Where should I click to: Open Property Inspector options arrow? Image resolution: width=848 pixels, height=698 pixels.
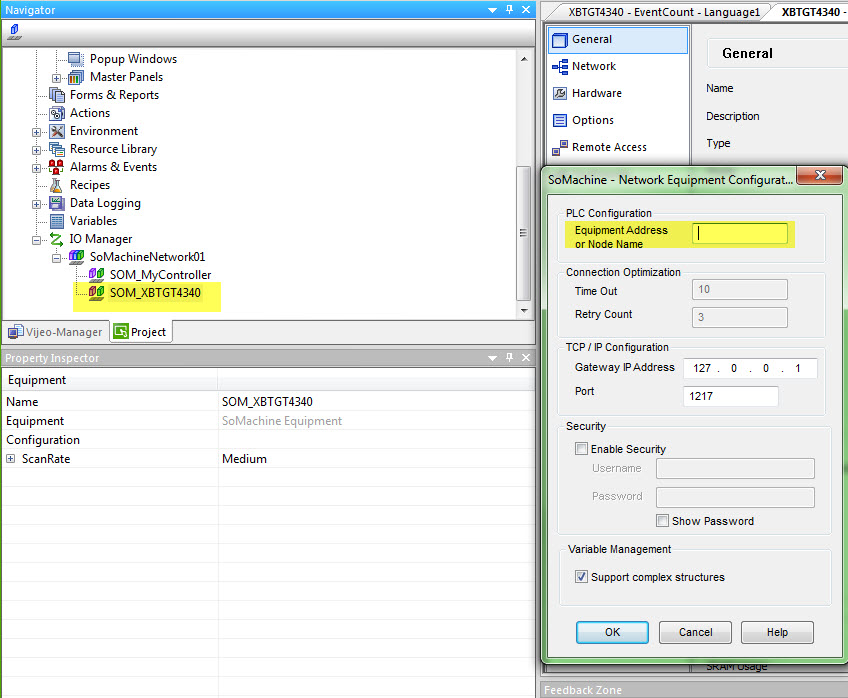click(492, 358)
